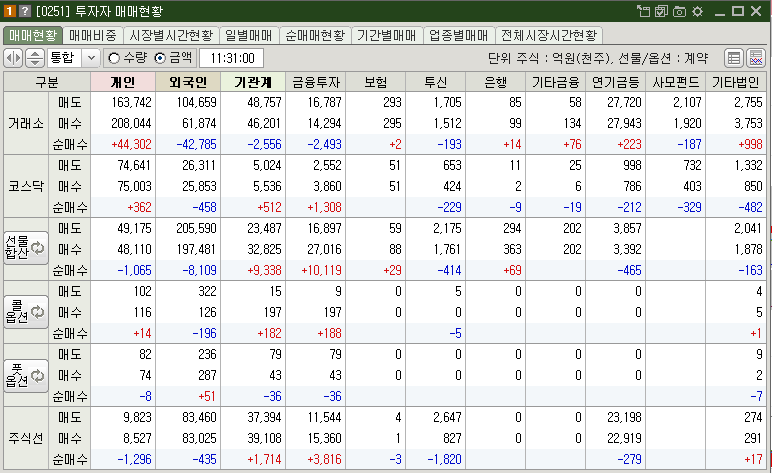The height and width of the screenshot is (473, 772).
Task: Refresh the 풋옵션 row selector
Action: (26, 376)
